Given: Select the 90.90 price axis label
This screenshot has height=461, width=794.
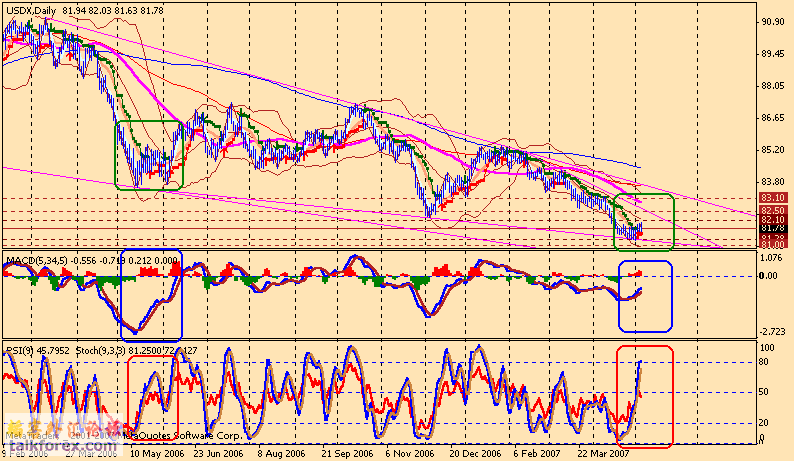Looking at the screenshot, I should tap(773, 22).
